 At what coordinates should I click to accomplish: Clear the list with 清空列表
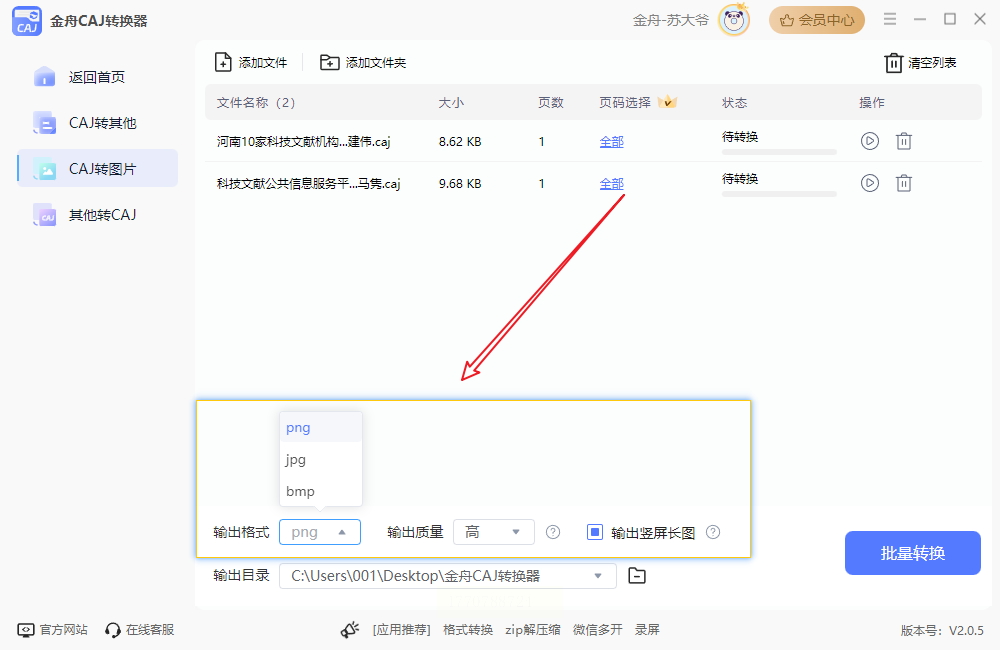(x=920, y=63)
